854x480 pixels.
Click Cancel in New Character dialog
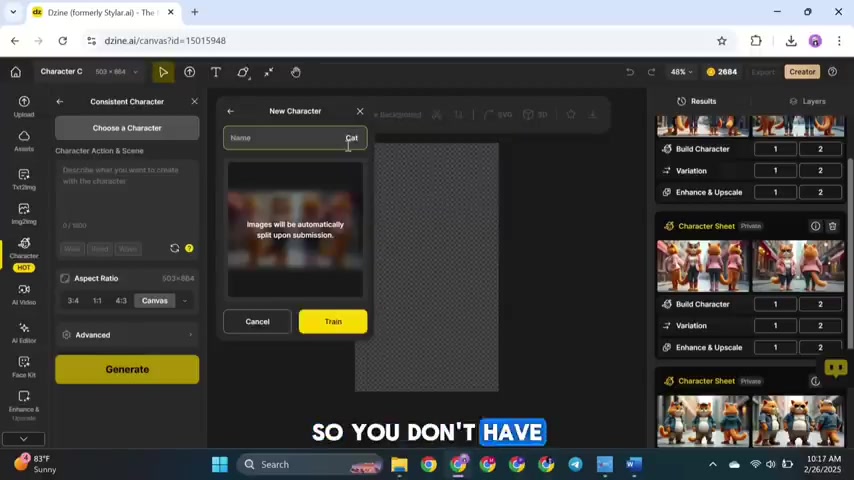point(257,321)
